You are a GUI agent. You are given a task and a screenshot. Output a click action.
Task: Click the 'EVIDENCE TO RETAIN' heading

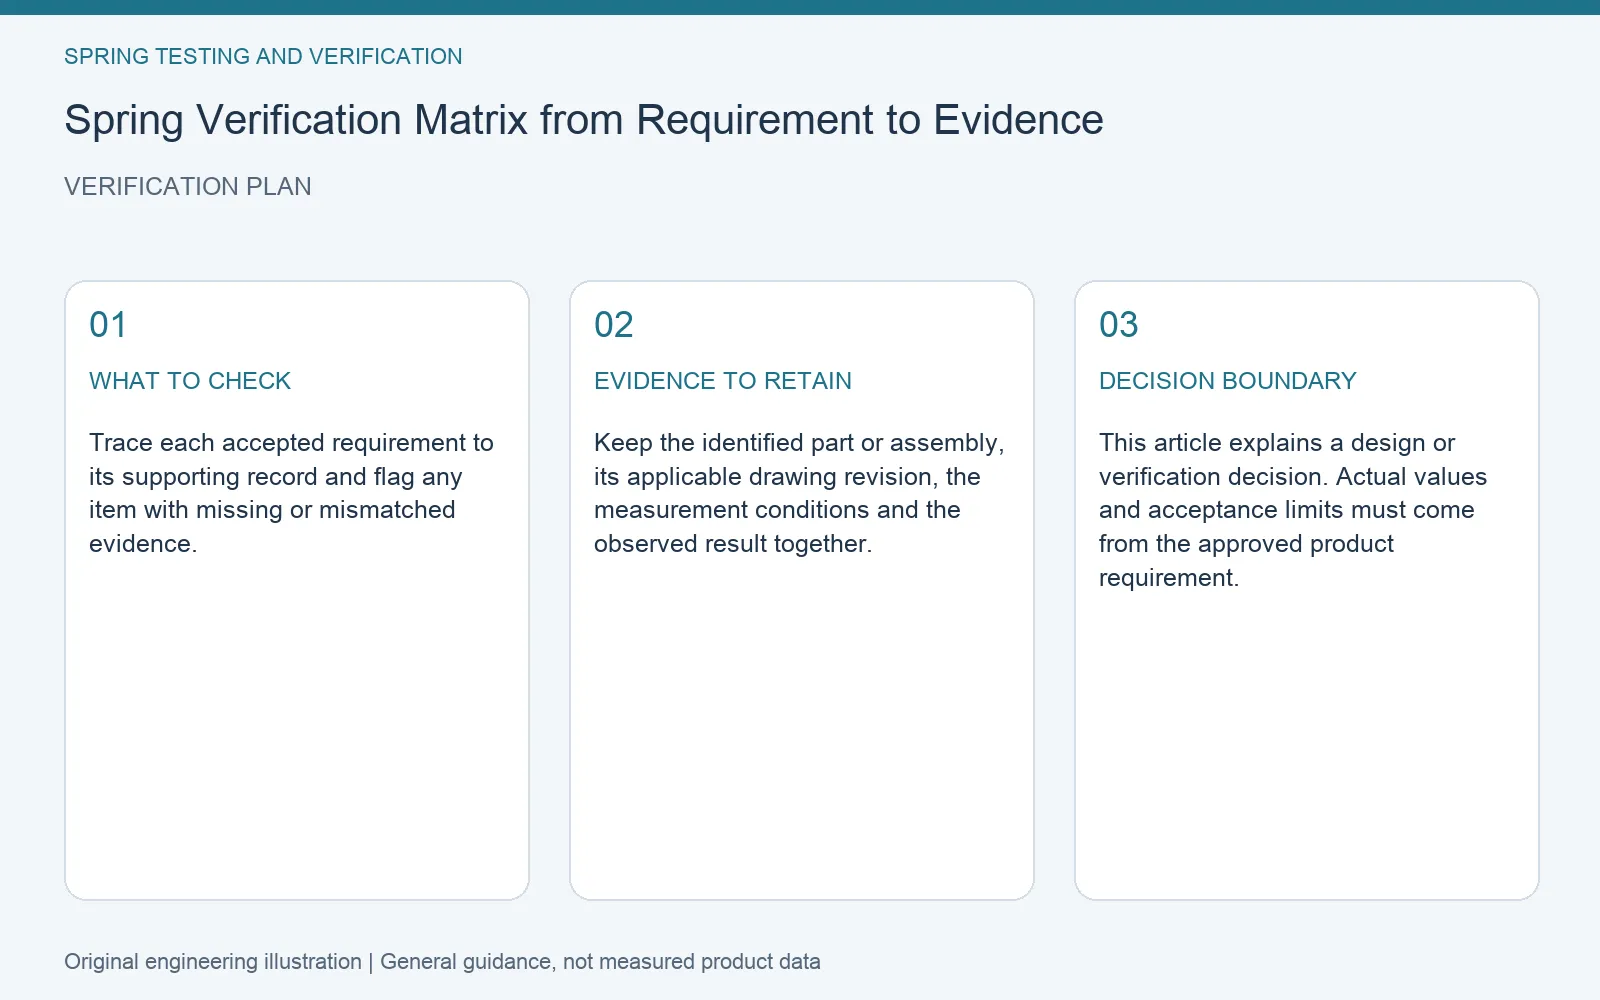pyautogui.click(x=723, y=381)
